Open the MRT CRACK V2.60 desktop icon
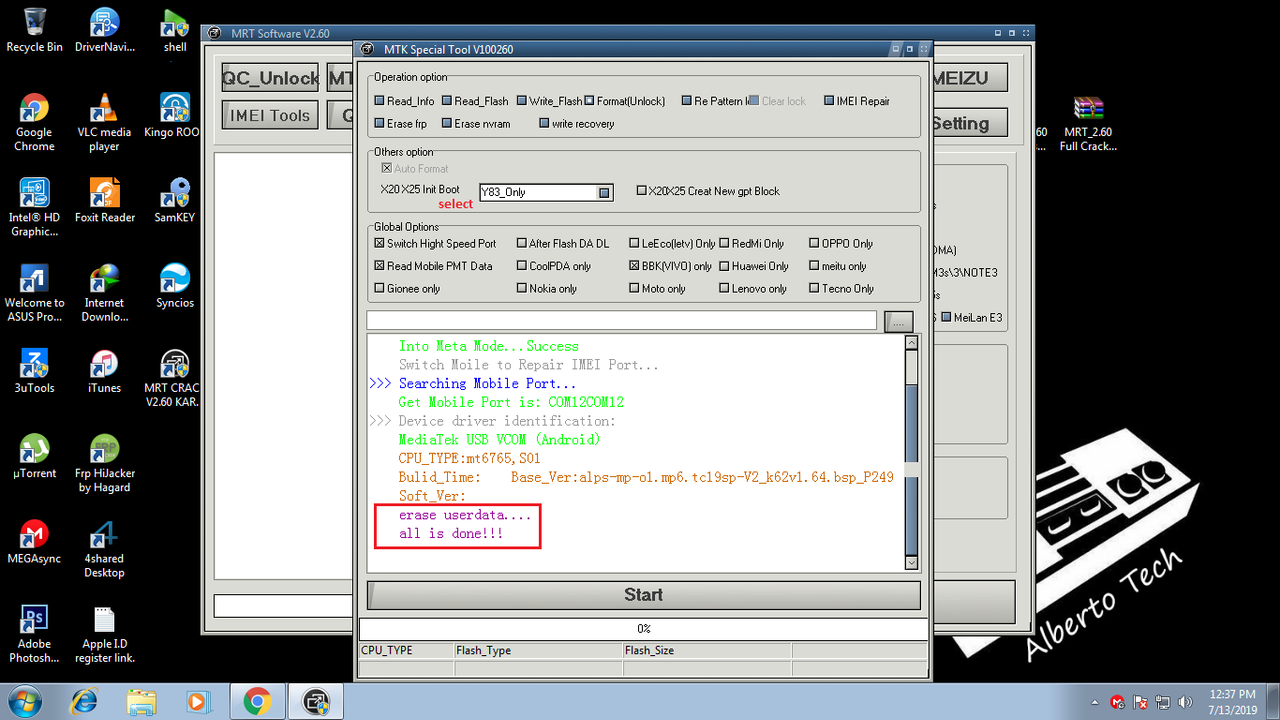Image resolution: width=1280 pixels, height=720 pixels. [x=172, y=378]
